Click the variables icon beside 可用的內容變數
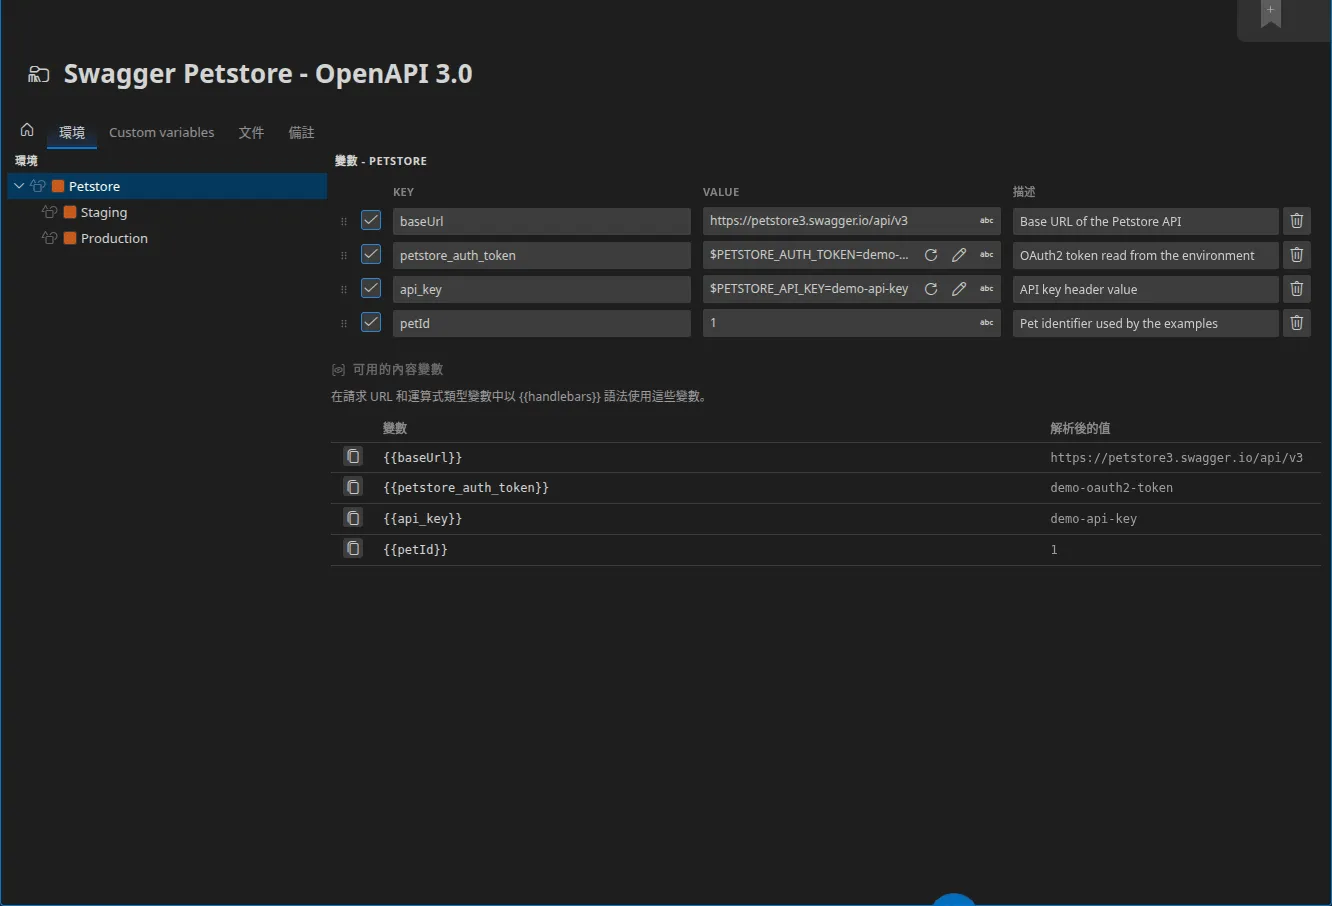Viewport: 1332px width, 906px height. coord(338,370)
